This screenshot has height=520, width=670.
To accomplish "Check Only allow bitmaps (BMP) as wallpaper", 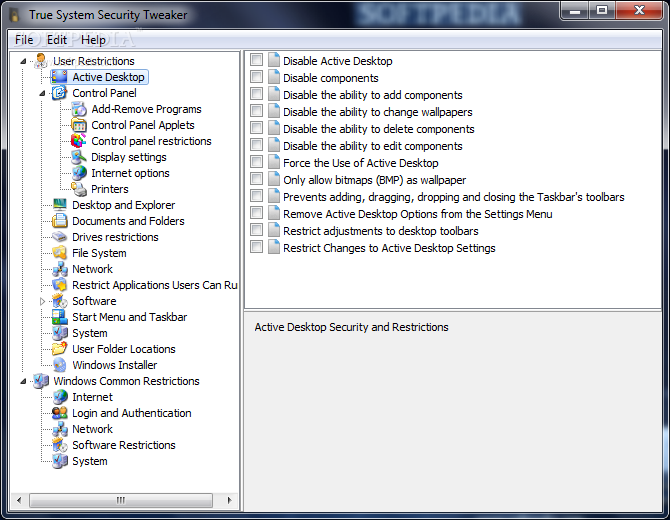I will coord(256,179).
